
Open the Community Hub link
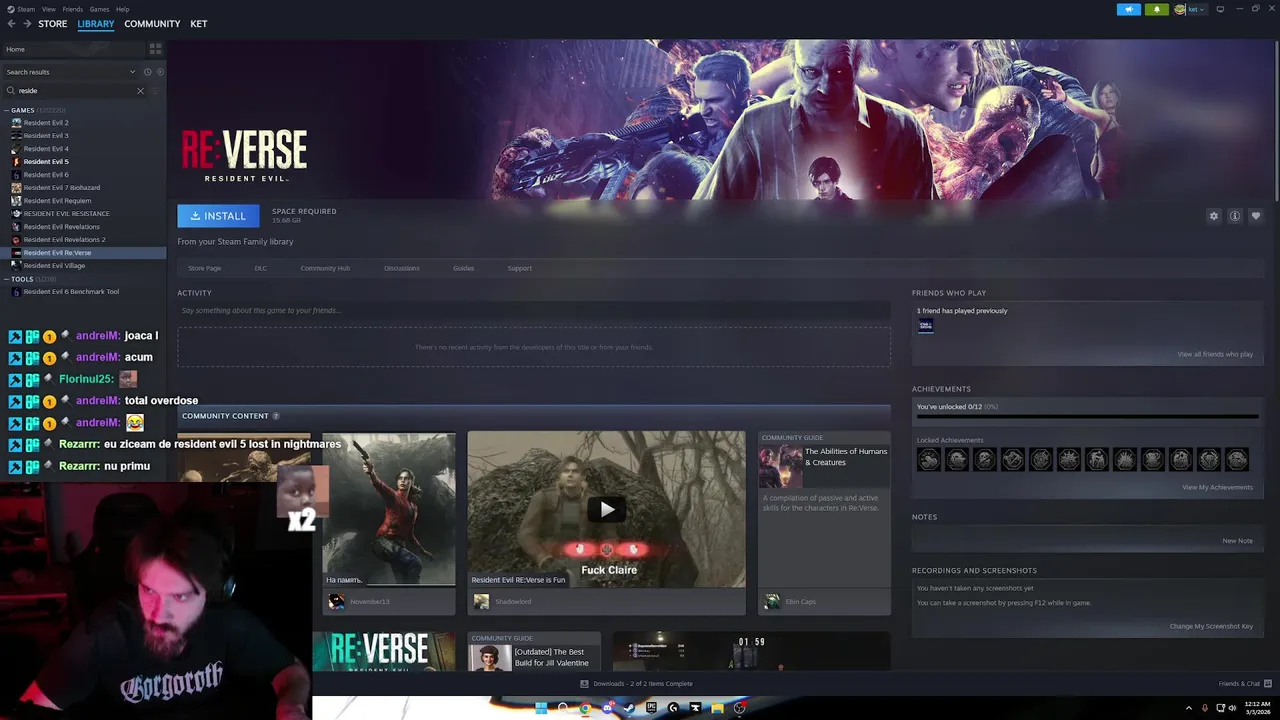325,268
